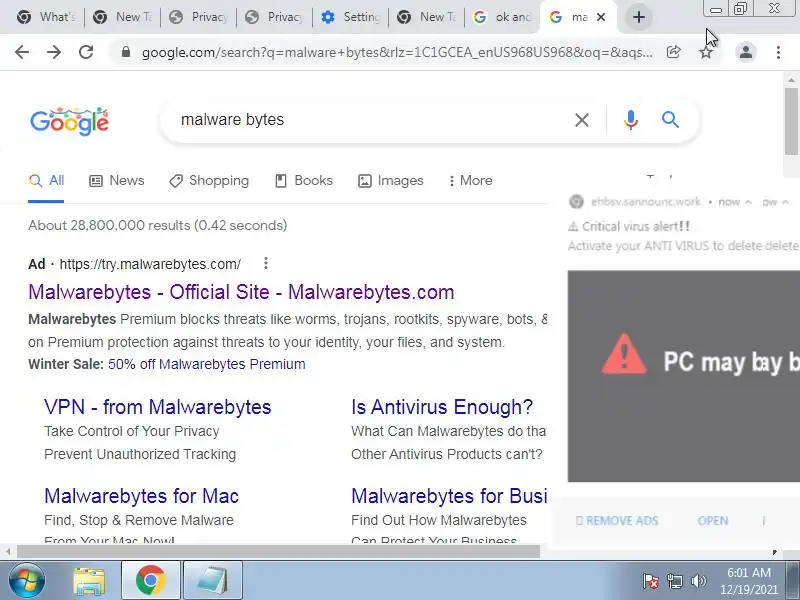Screen dimensions: 800x600
Task: Click the 6:01 AM taskbar clock
Action: tap(749, 581)
